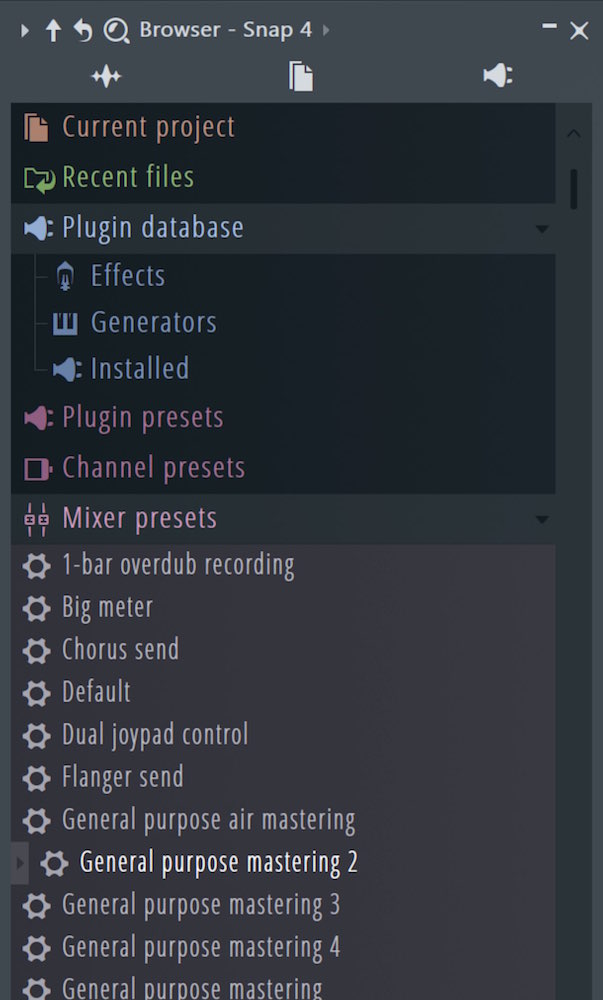Collapse Plugin database with its arrow

[542, 229]
